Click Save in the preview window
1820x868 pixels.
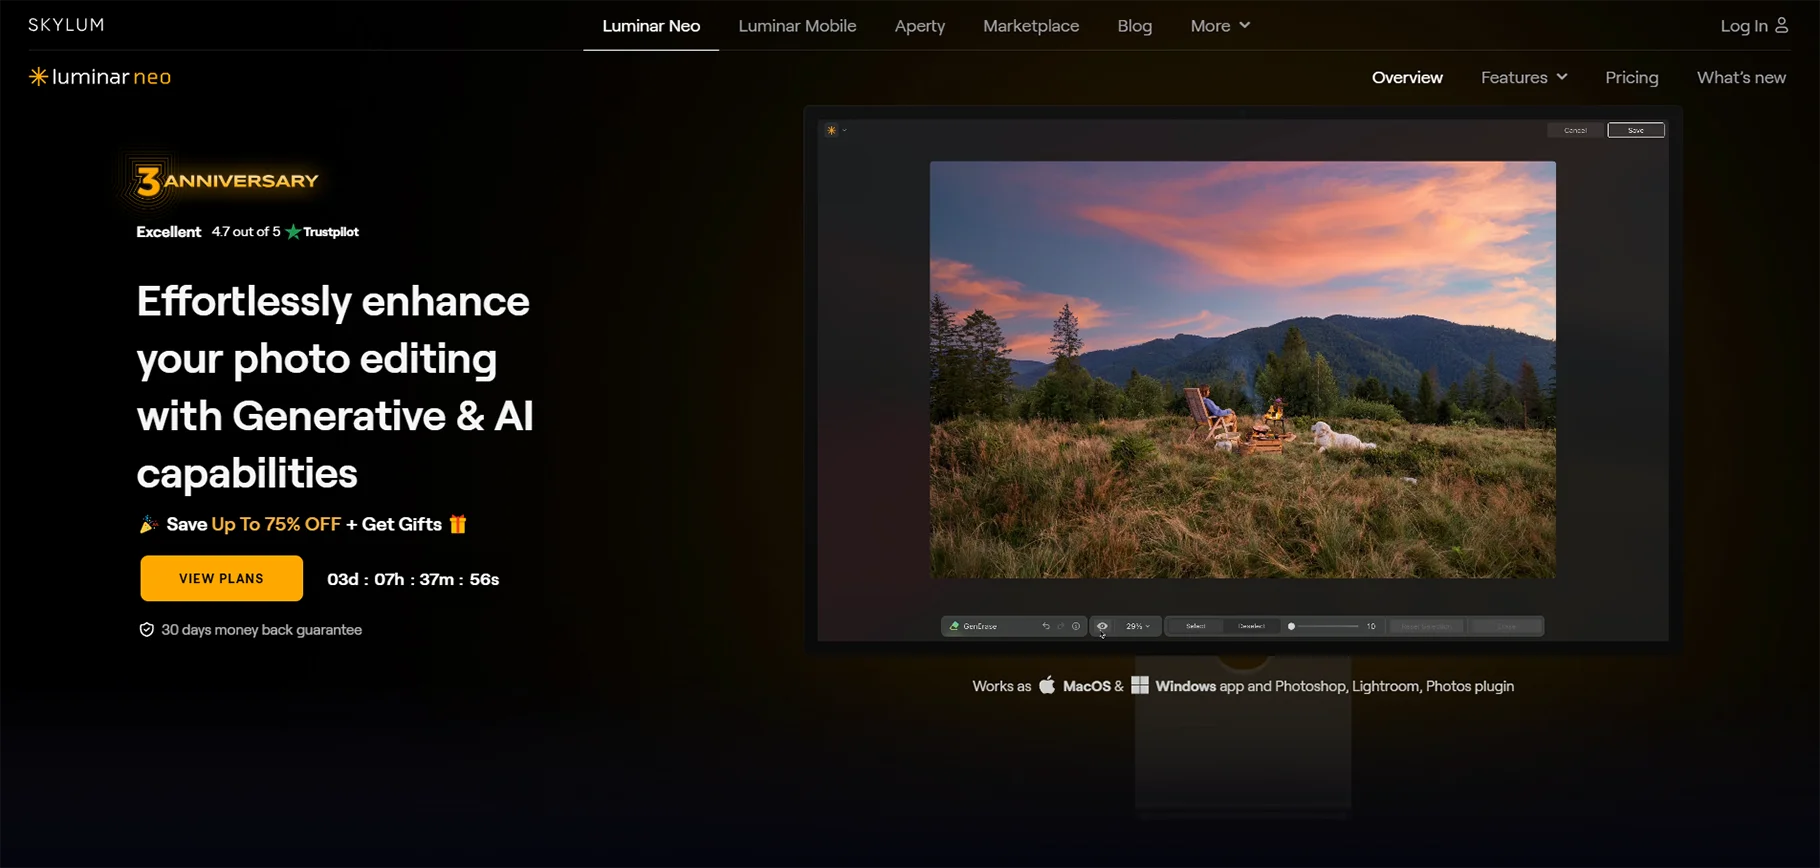coord(1636,130)
